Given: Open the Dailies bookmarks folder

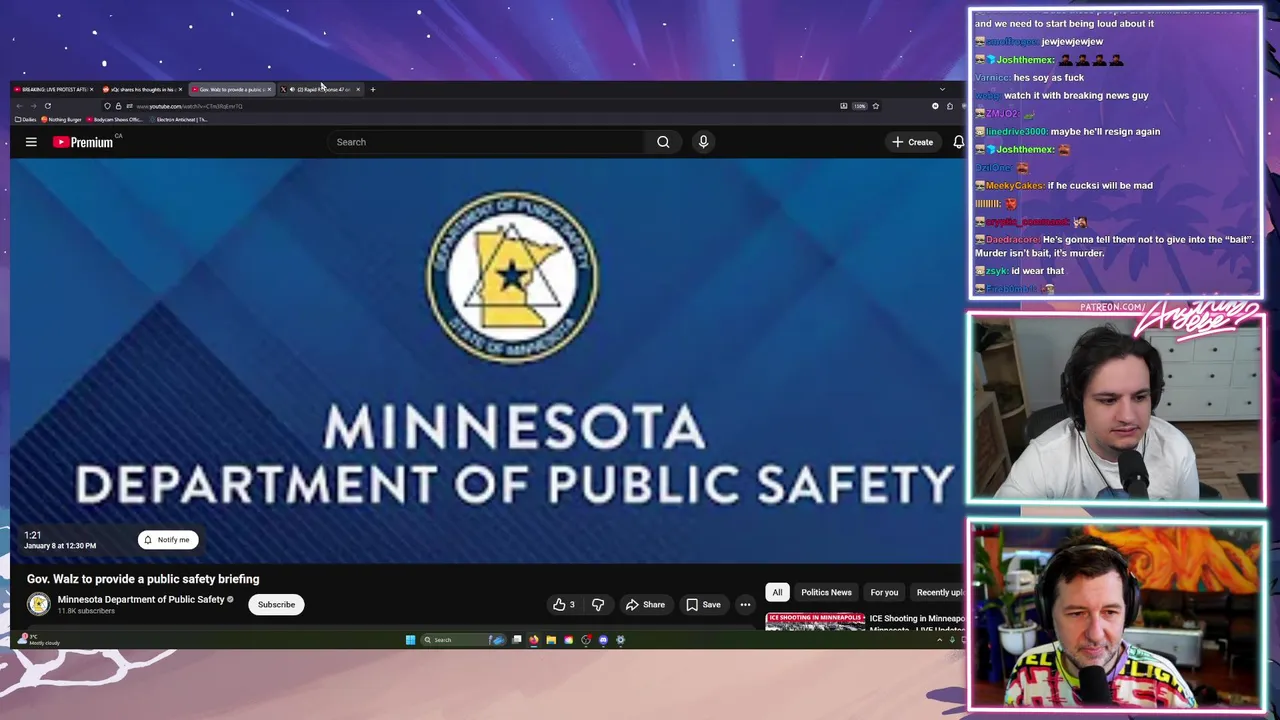Looking at the screenshot, I should pyautogui.click(x=25, y=119).
